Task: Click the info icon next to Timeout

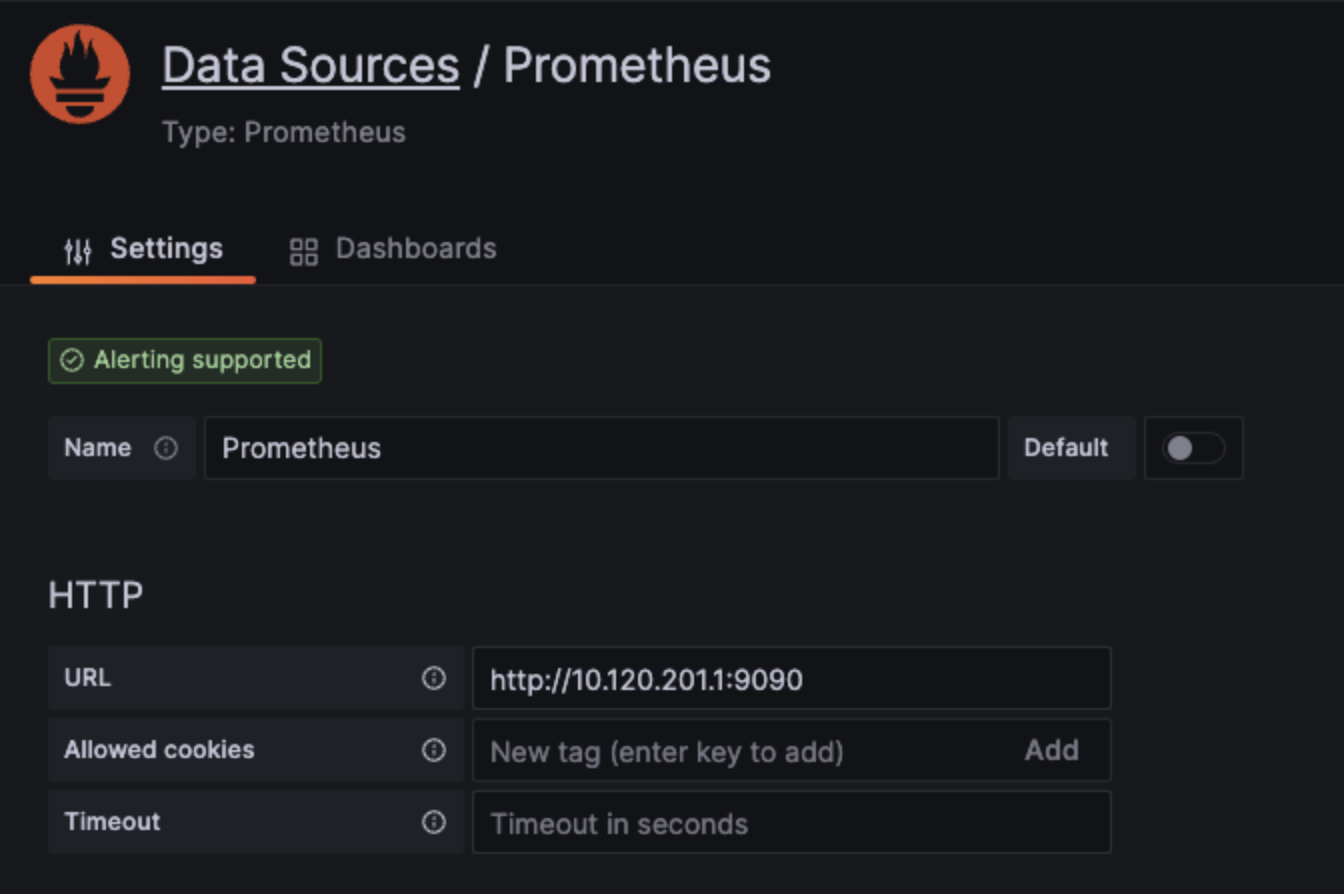Action: click(435, 822)
